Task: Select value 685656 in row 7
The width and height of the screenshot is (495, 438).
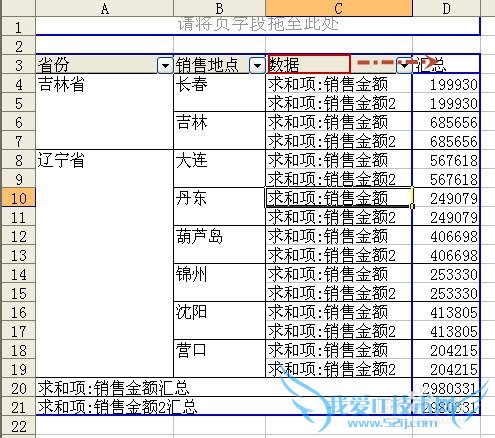Action: (x=446, y=141)
